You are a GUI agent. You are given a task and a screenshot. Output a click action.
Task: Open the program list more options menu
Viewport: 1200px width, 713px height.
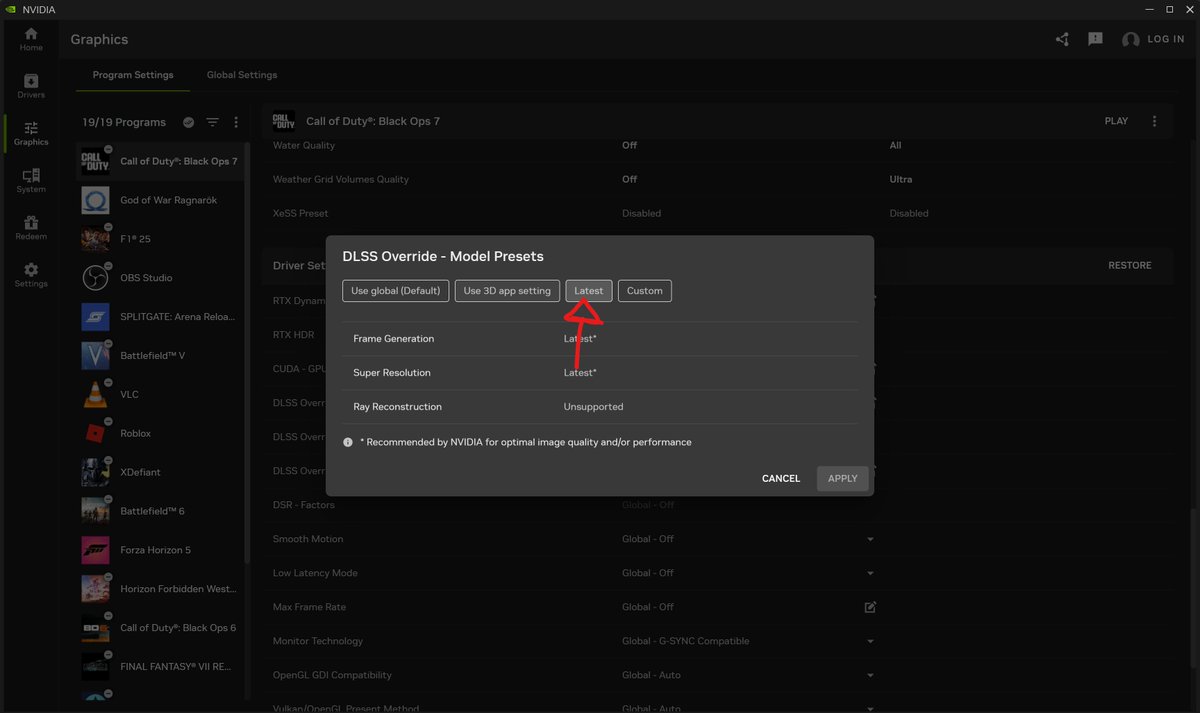[236, 122]
